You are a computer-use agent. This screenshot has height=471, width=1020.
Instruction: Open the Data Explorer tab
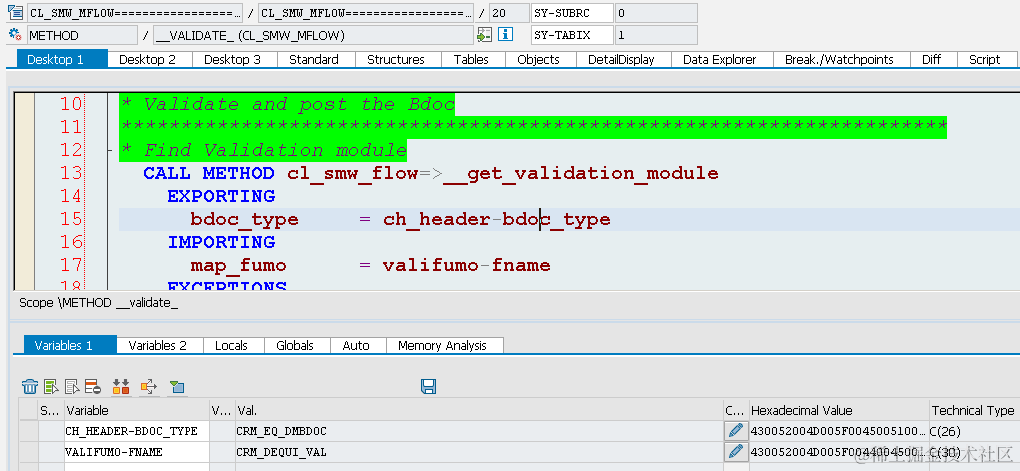tap(719, 59)
